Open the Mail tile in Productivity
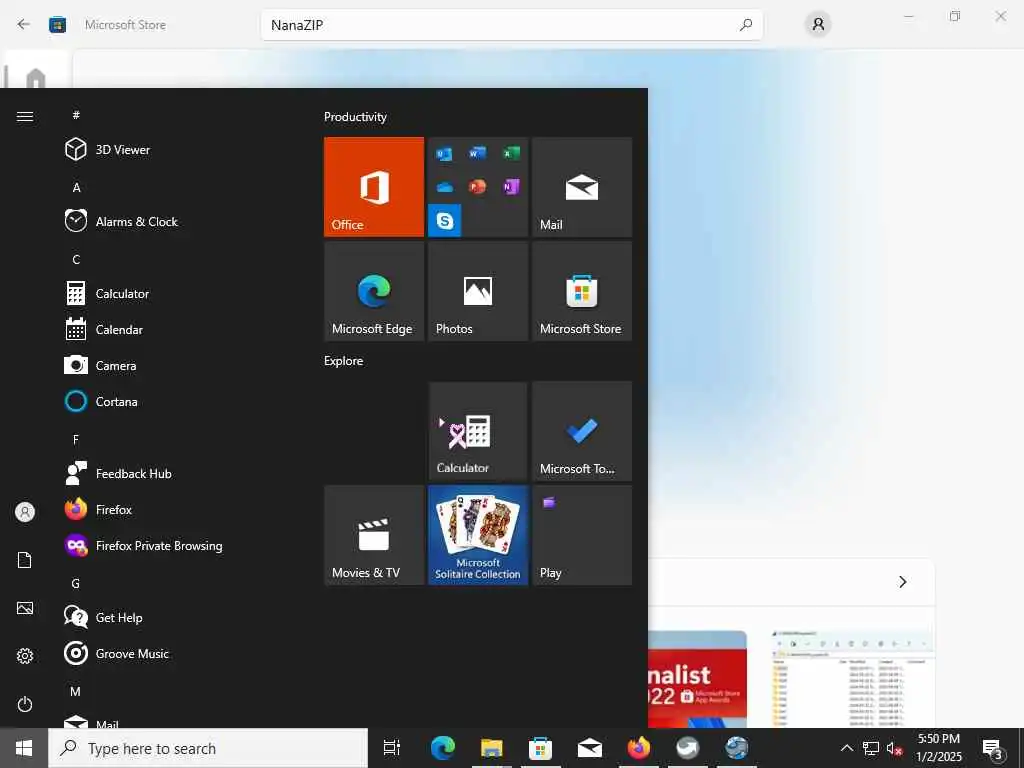 pyautogui.click(x=582, y=187)
